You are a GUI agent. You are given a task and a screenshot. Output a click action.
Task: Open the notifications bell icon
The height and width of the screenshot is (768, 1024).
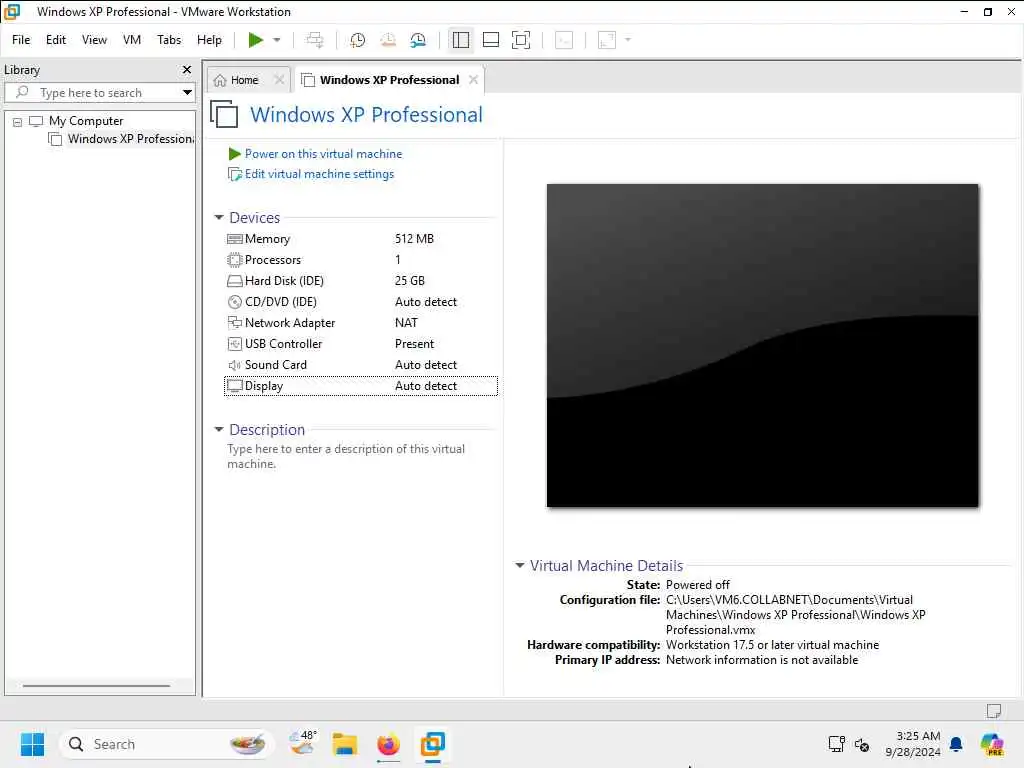tap(956, 744)
